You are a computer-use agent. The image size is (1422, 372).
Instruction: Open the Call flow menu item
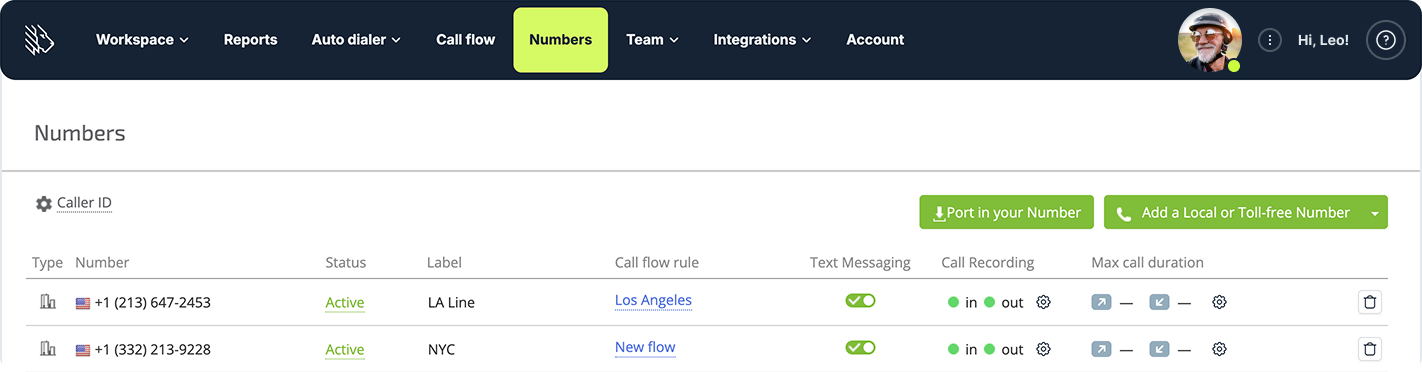(465, 40)
